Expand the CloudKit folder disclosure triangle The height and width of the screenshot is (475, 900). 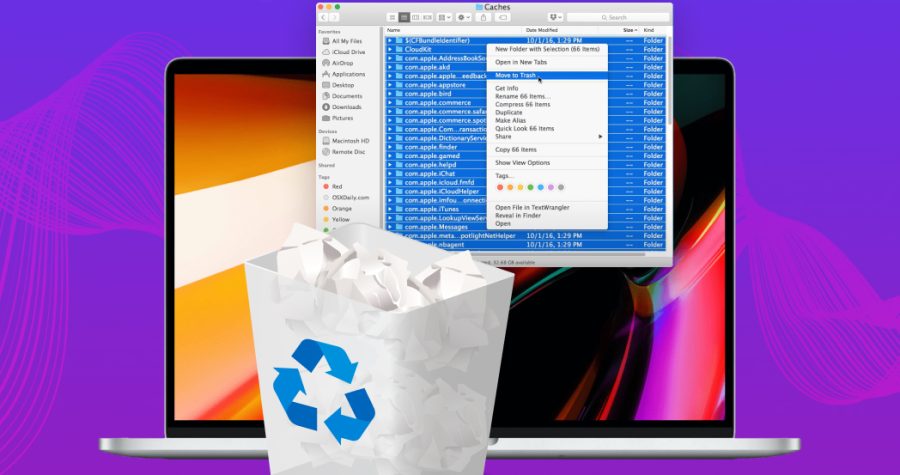390,49
